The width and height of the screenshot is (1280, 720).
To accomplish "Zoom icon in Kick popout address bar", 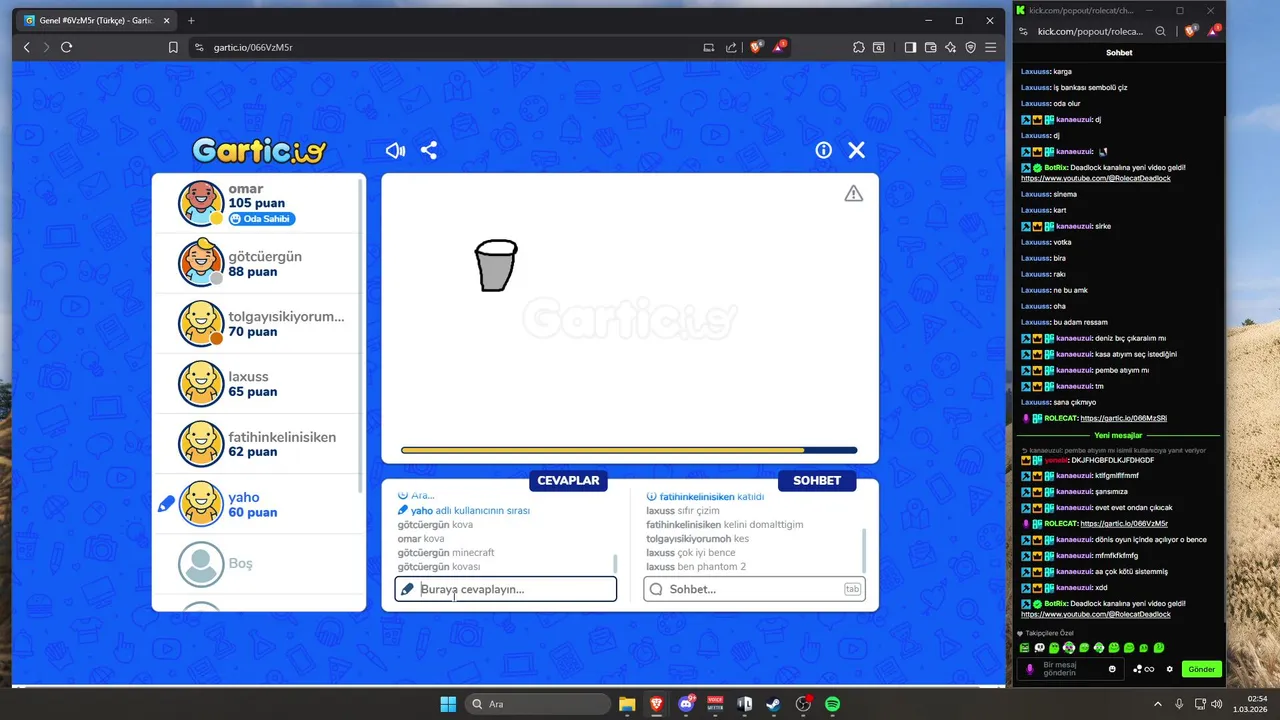I will (1161, 31).
